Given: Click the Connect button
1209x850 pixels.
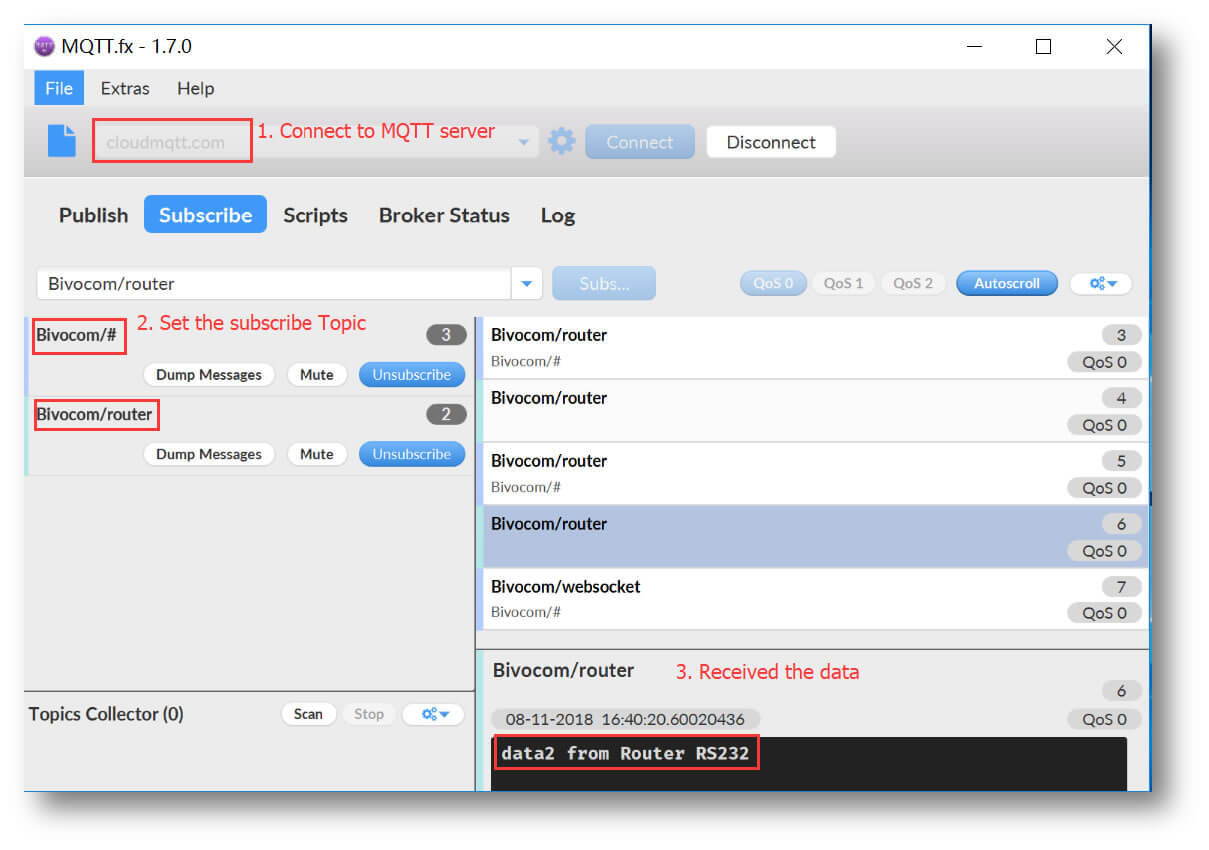Looking at the screenshot, I should (x=639, y=142).
